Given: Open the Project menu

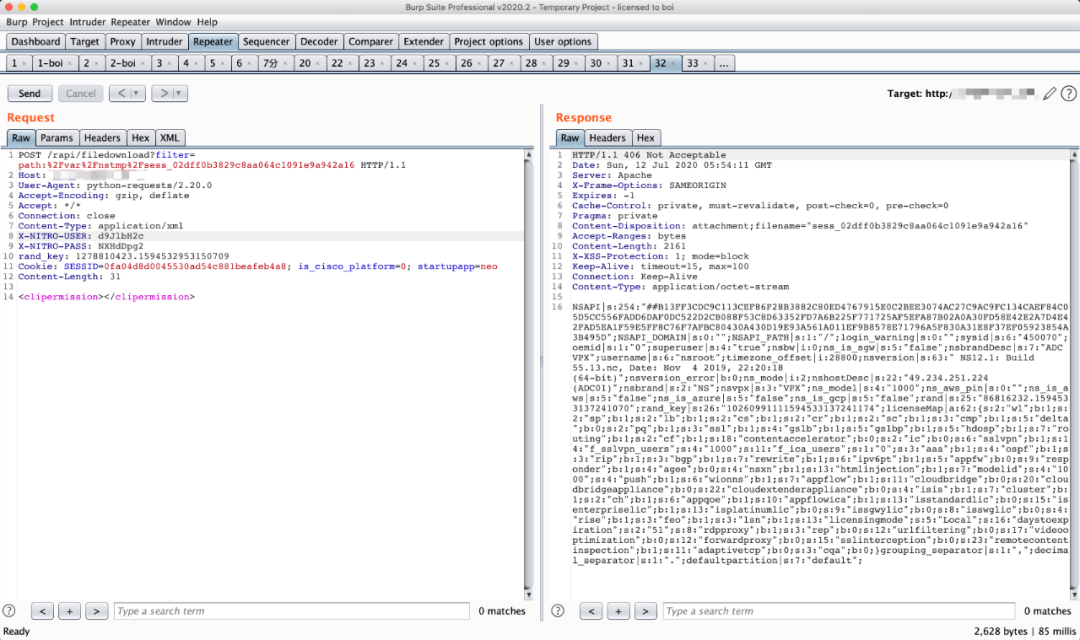Looking at the screenshot, I should pos(48,22).
